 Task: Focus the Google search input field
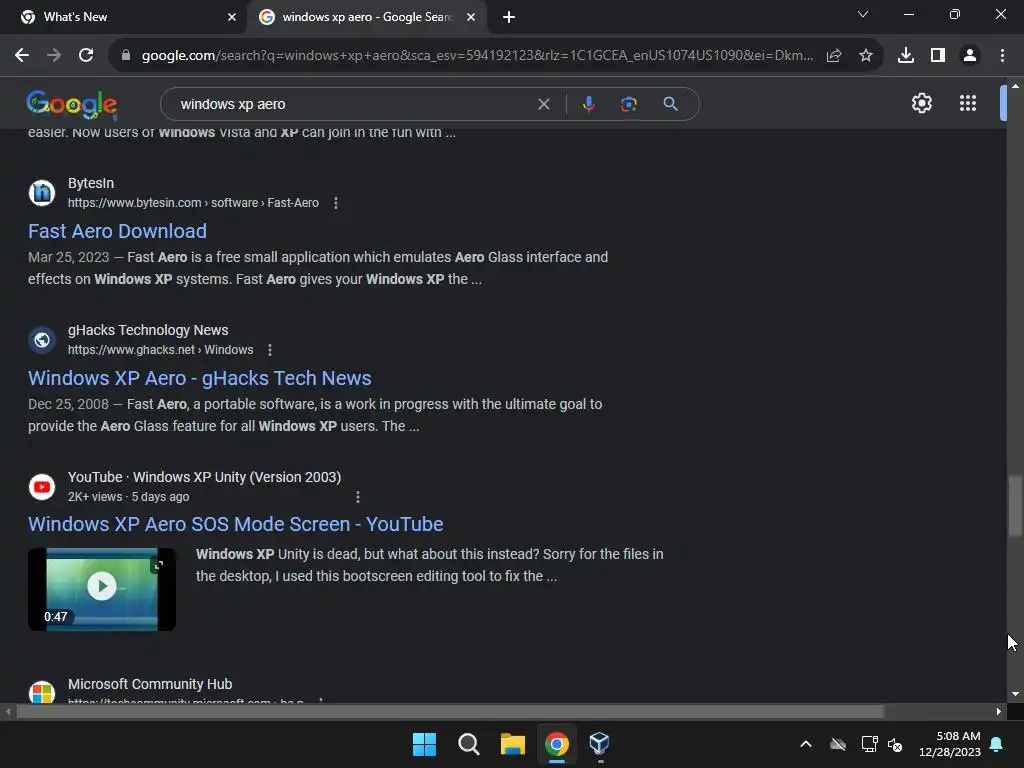[x=353, y=104]
